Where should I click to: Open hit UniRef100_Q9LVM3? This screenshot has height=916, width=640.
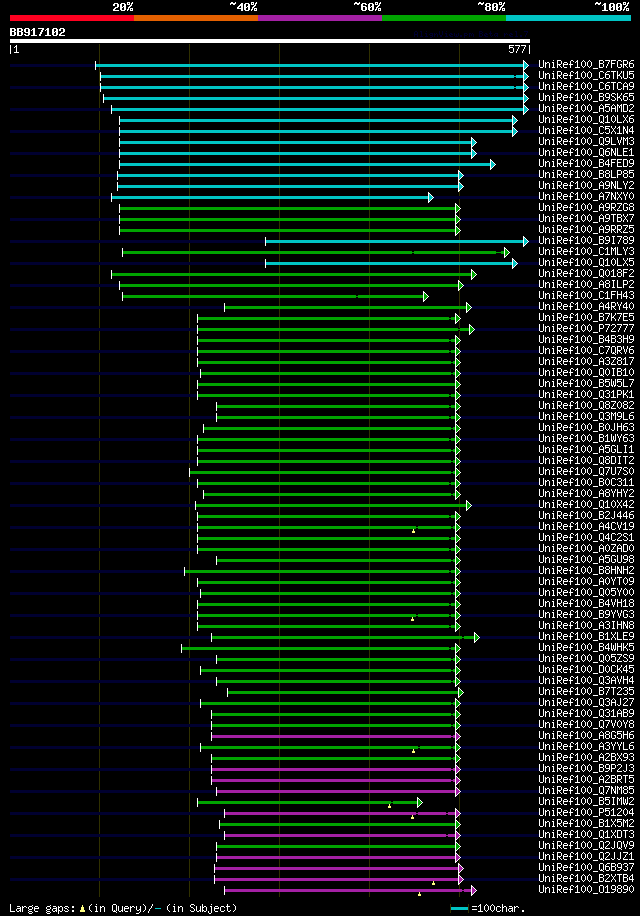point(586,141)
